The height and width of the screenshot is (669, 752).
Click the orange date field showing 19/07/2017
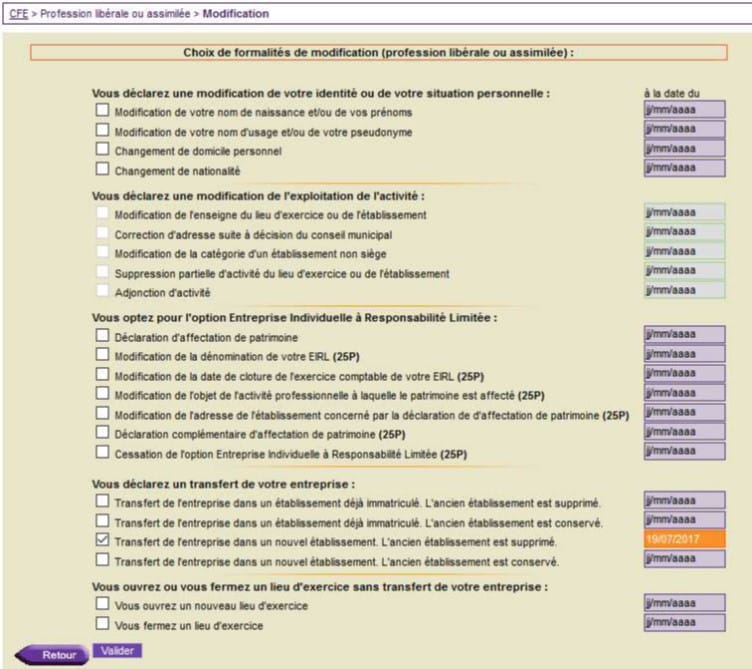684,539
